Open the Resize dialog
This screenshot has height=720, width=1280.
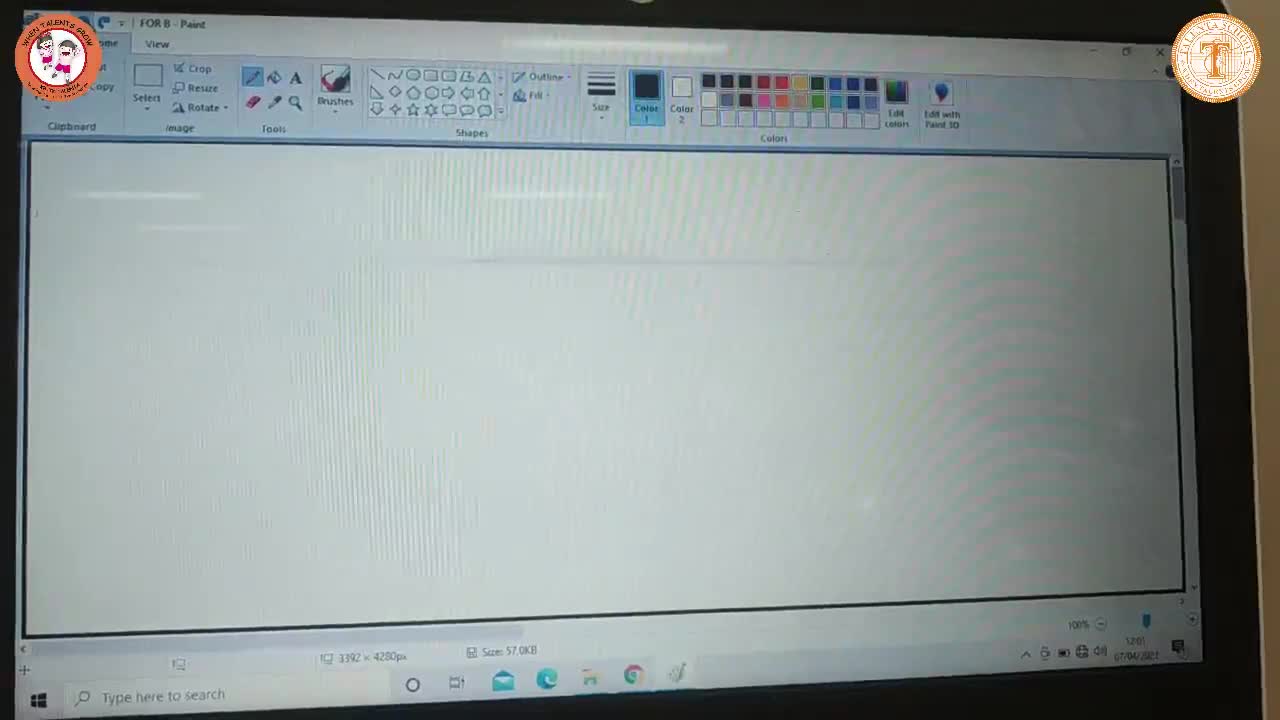pyautogui.click(x=195, y=88)
